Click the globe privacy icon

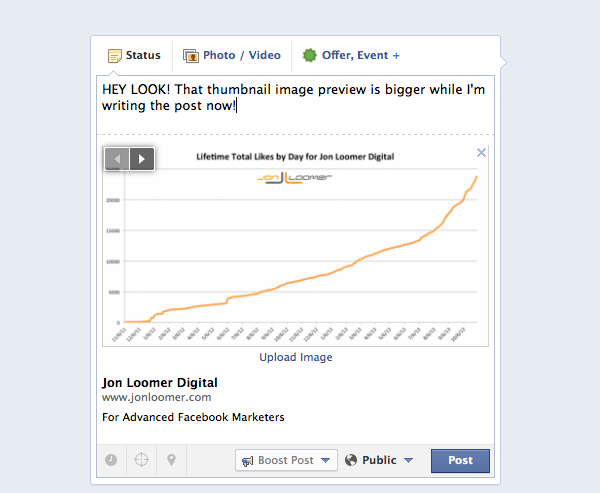[x=351, y=460]
